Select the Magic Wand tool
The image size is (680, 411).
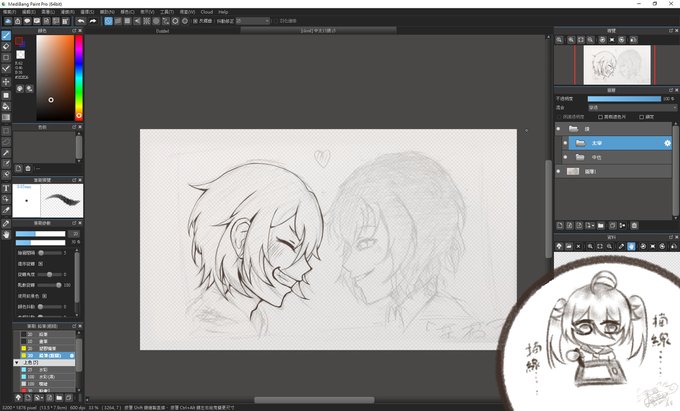6,153
